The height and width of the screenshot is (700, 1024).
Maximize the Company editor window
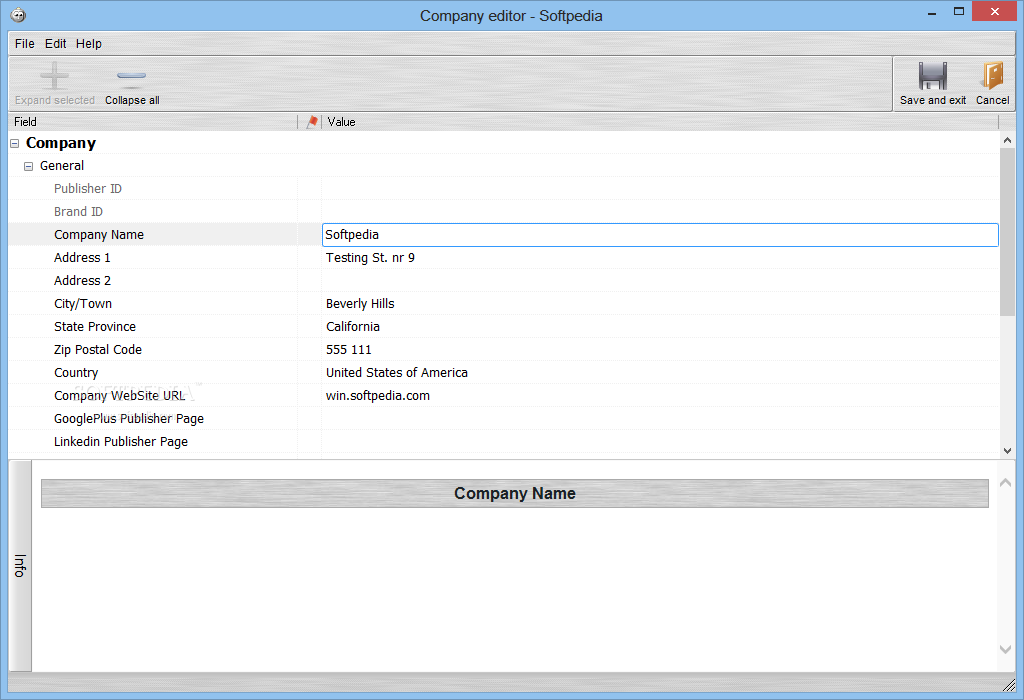click(959, 12)
